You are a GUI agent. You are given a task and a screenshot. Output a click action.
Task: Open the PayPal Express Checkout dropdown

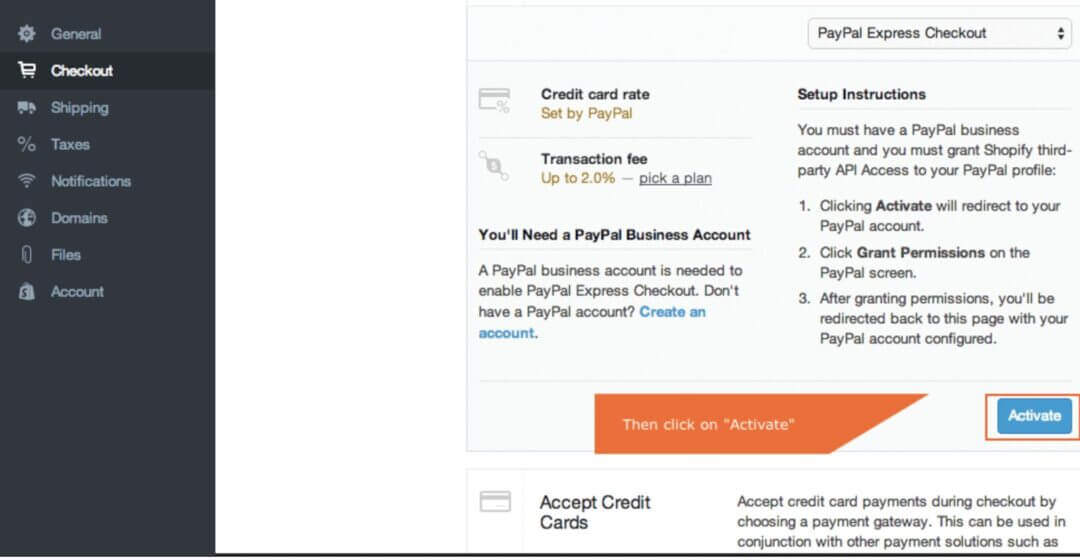pyautogui.click(x=939, y=33)
